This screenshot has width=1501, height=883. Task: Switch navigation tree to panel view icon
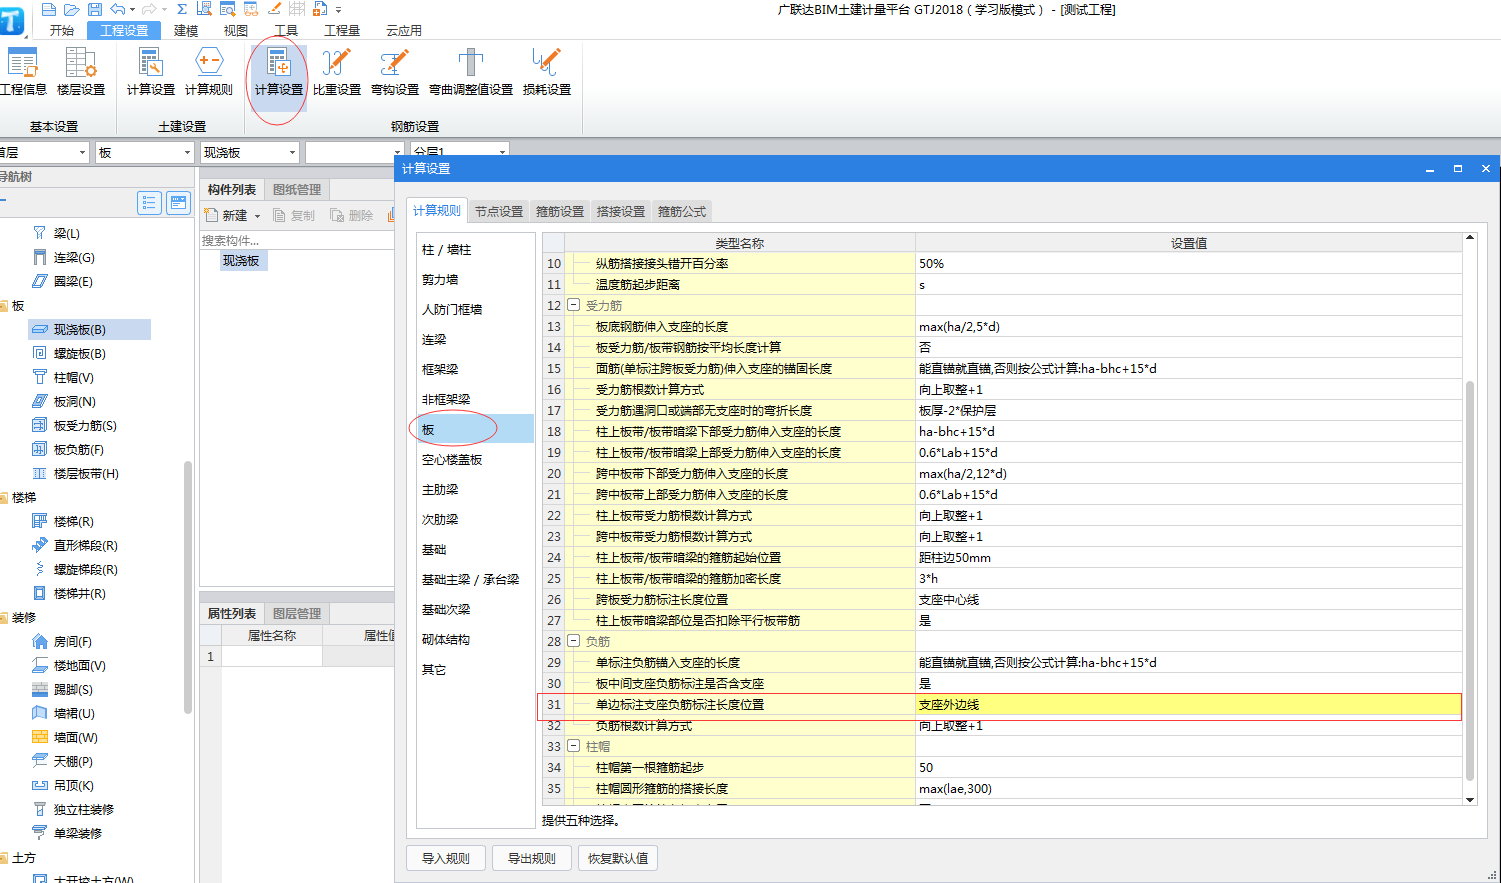point(178,203)
